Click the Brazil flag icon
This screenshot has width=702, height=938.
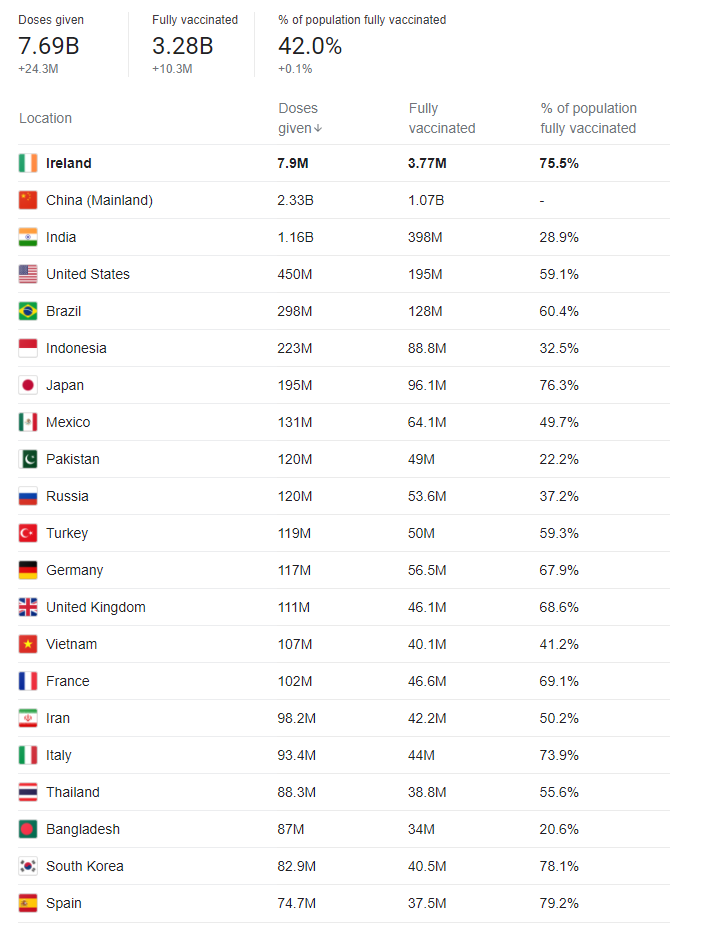point(28,311)
